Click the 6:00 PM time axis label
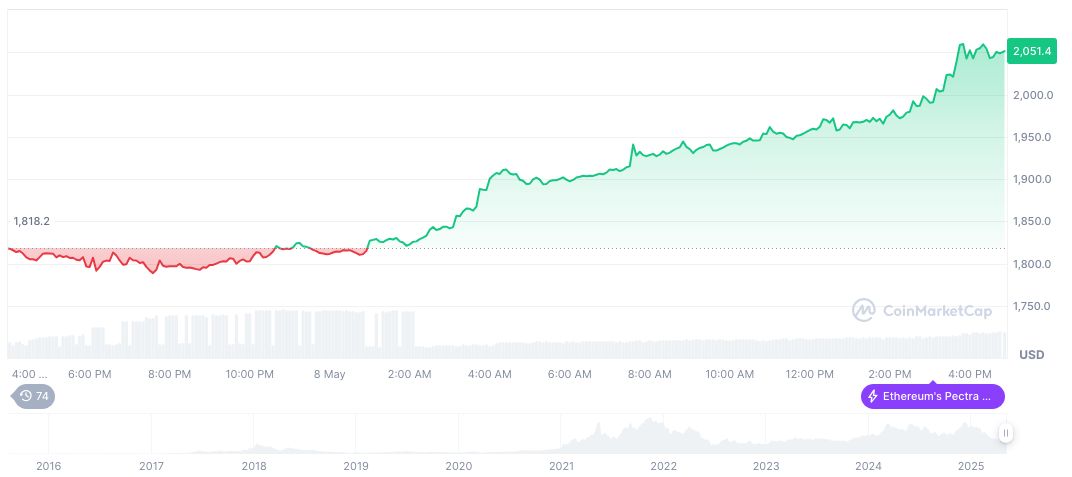Viewport: 1072px width, 477px height. (89, 374)
